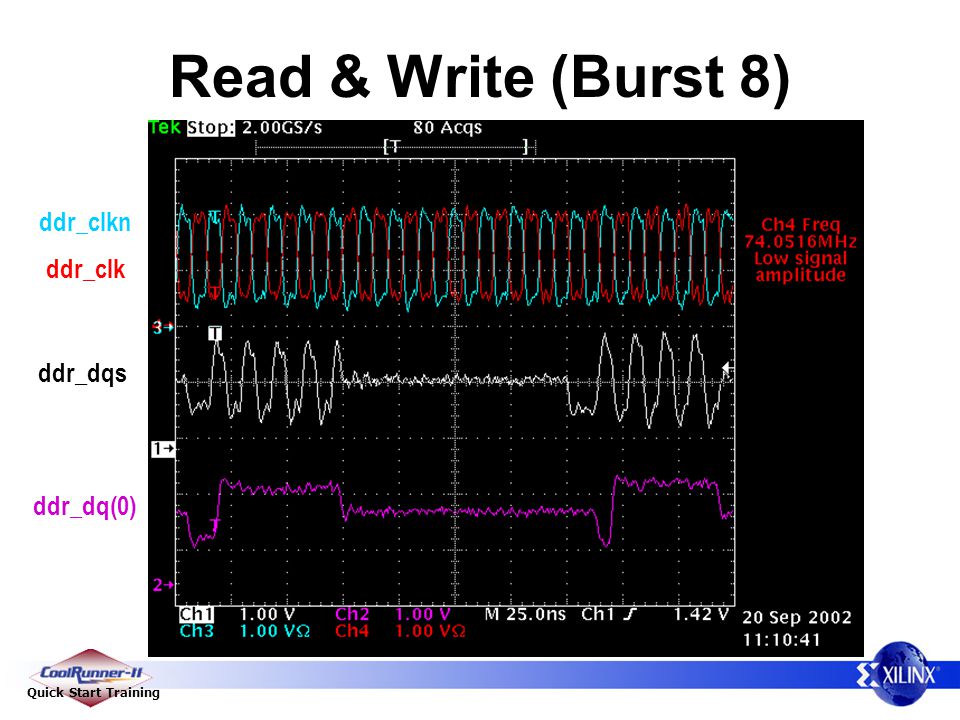The width and height of the screenshot is (960, 720).
Task: Click the slide title Read & Write (Burst 8)
Action: tap(480, 78)
